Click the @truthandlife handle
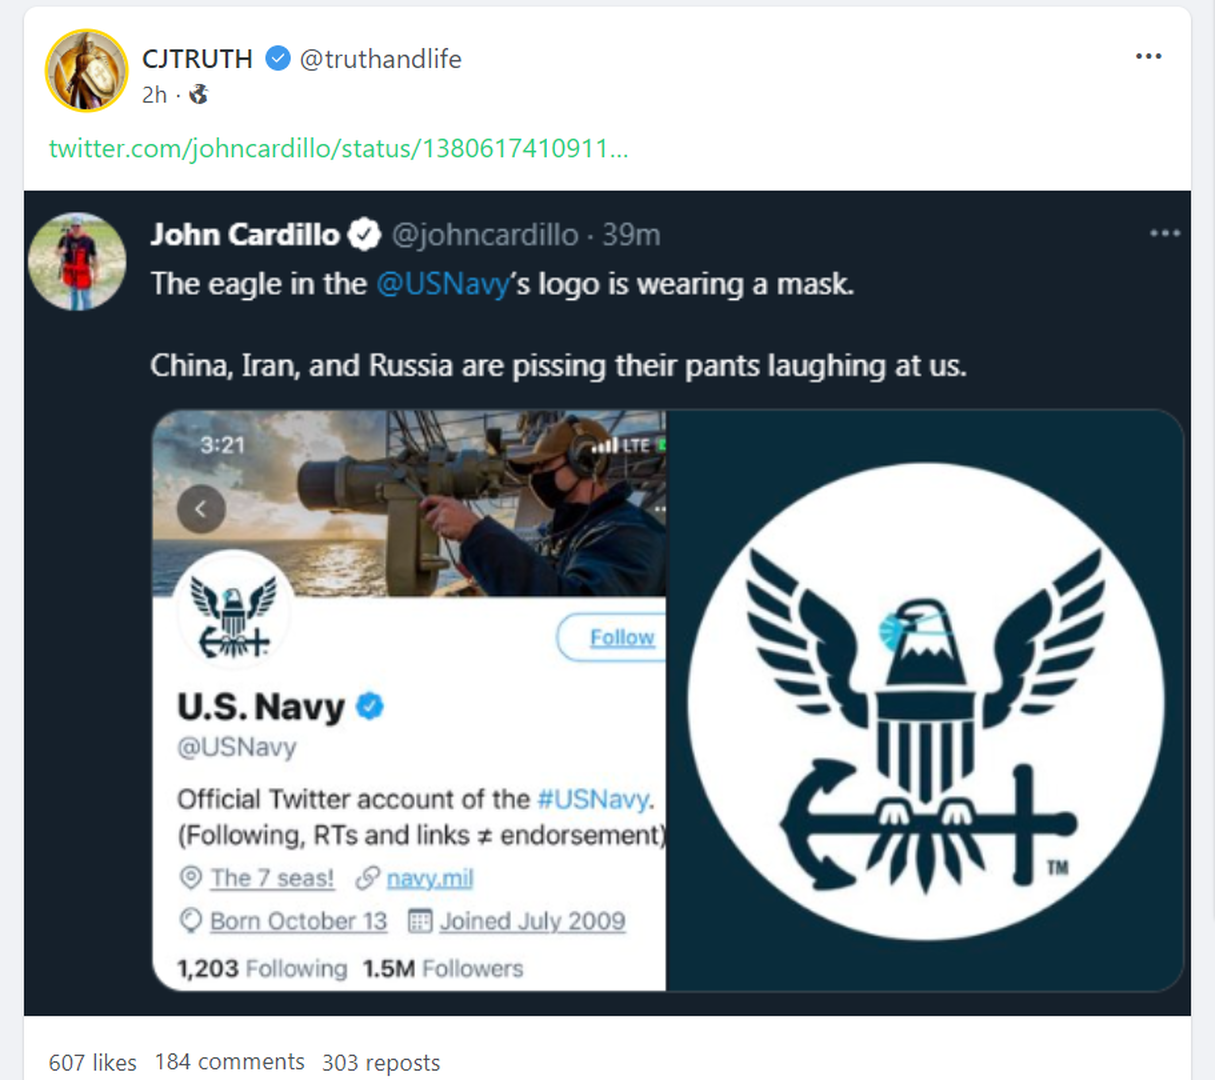Viewport: 1215px width, 1080px height. [x=381, y=59]
